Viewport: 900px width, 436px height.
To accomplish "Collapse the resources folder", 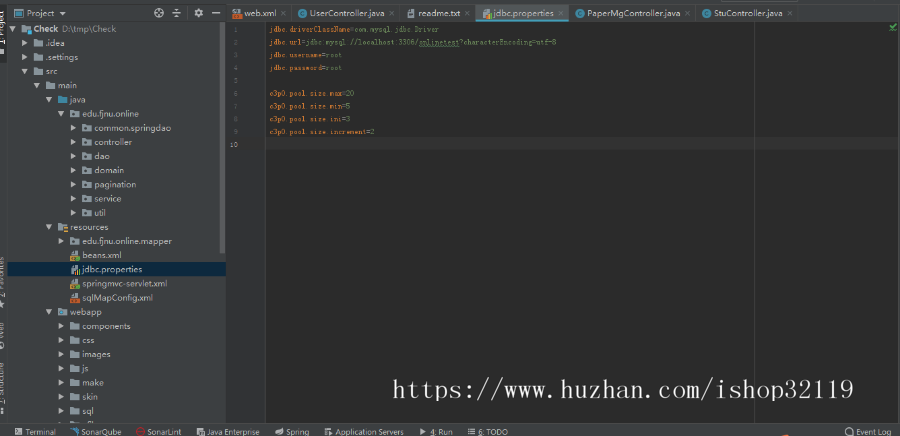I will pos(49,227).
